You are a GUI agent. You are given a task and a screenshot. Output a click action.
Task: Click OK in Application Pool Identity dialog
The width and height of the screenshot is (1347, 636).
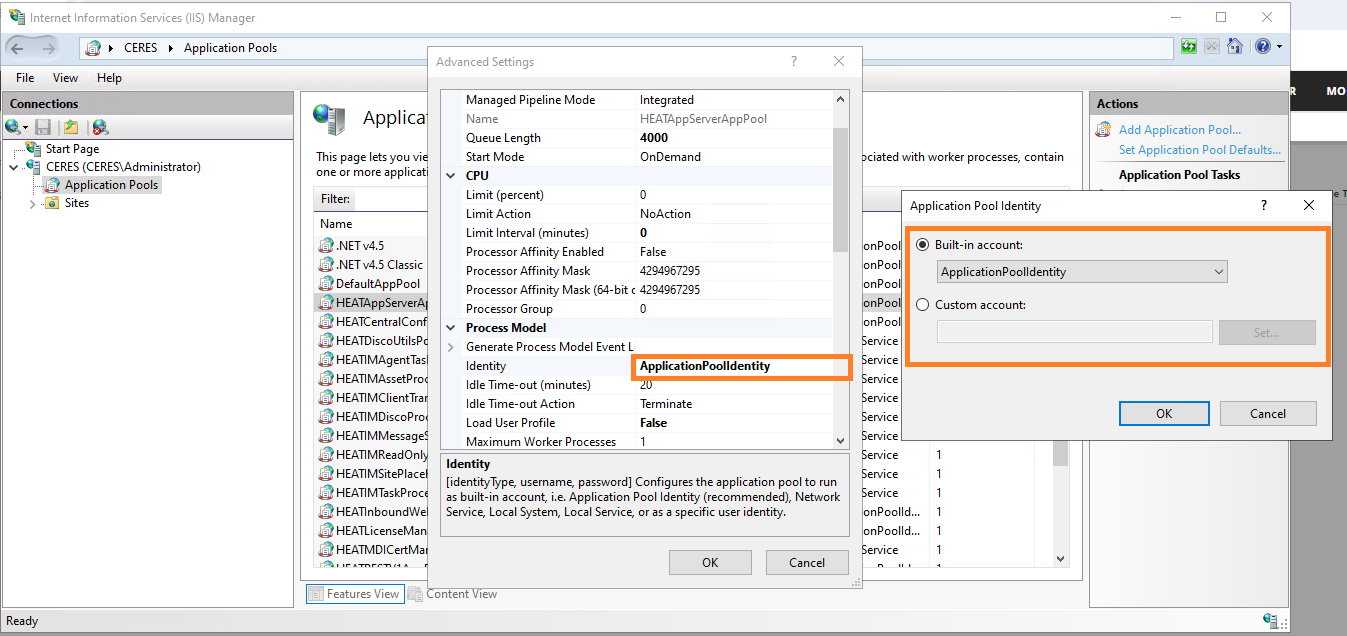coord(1163,413)
